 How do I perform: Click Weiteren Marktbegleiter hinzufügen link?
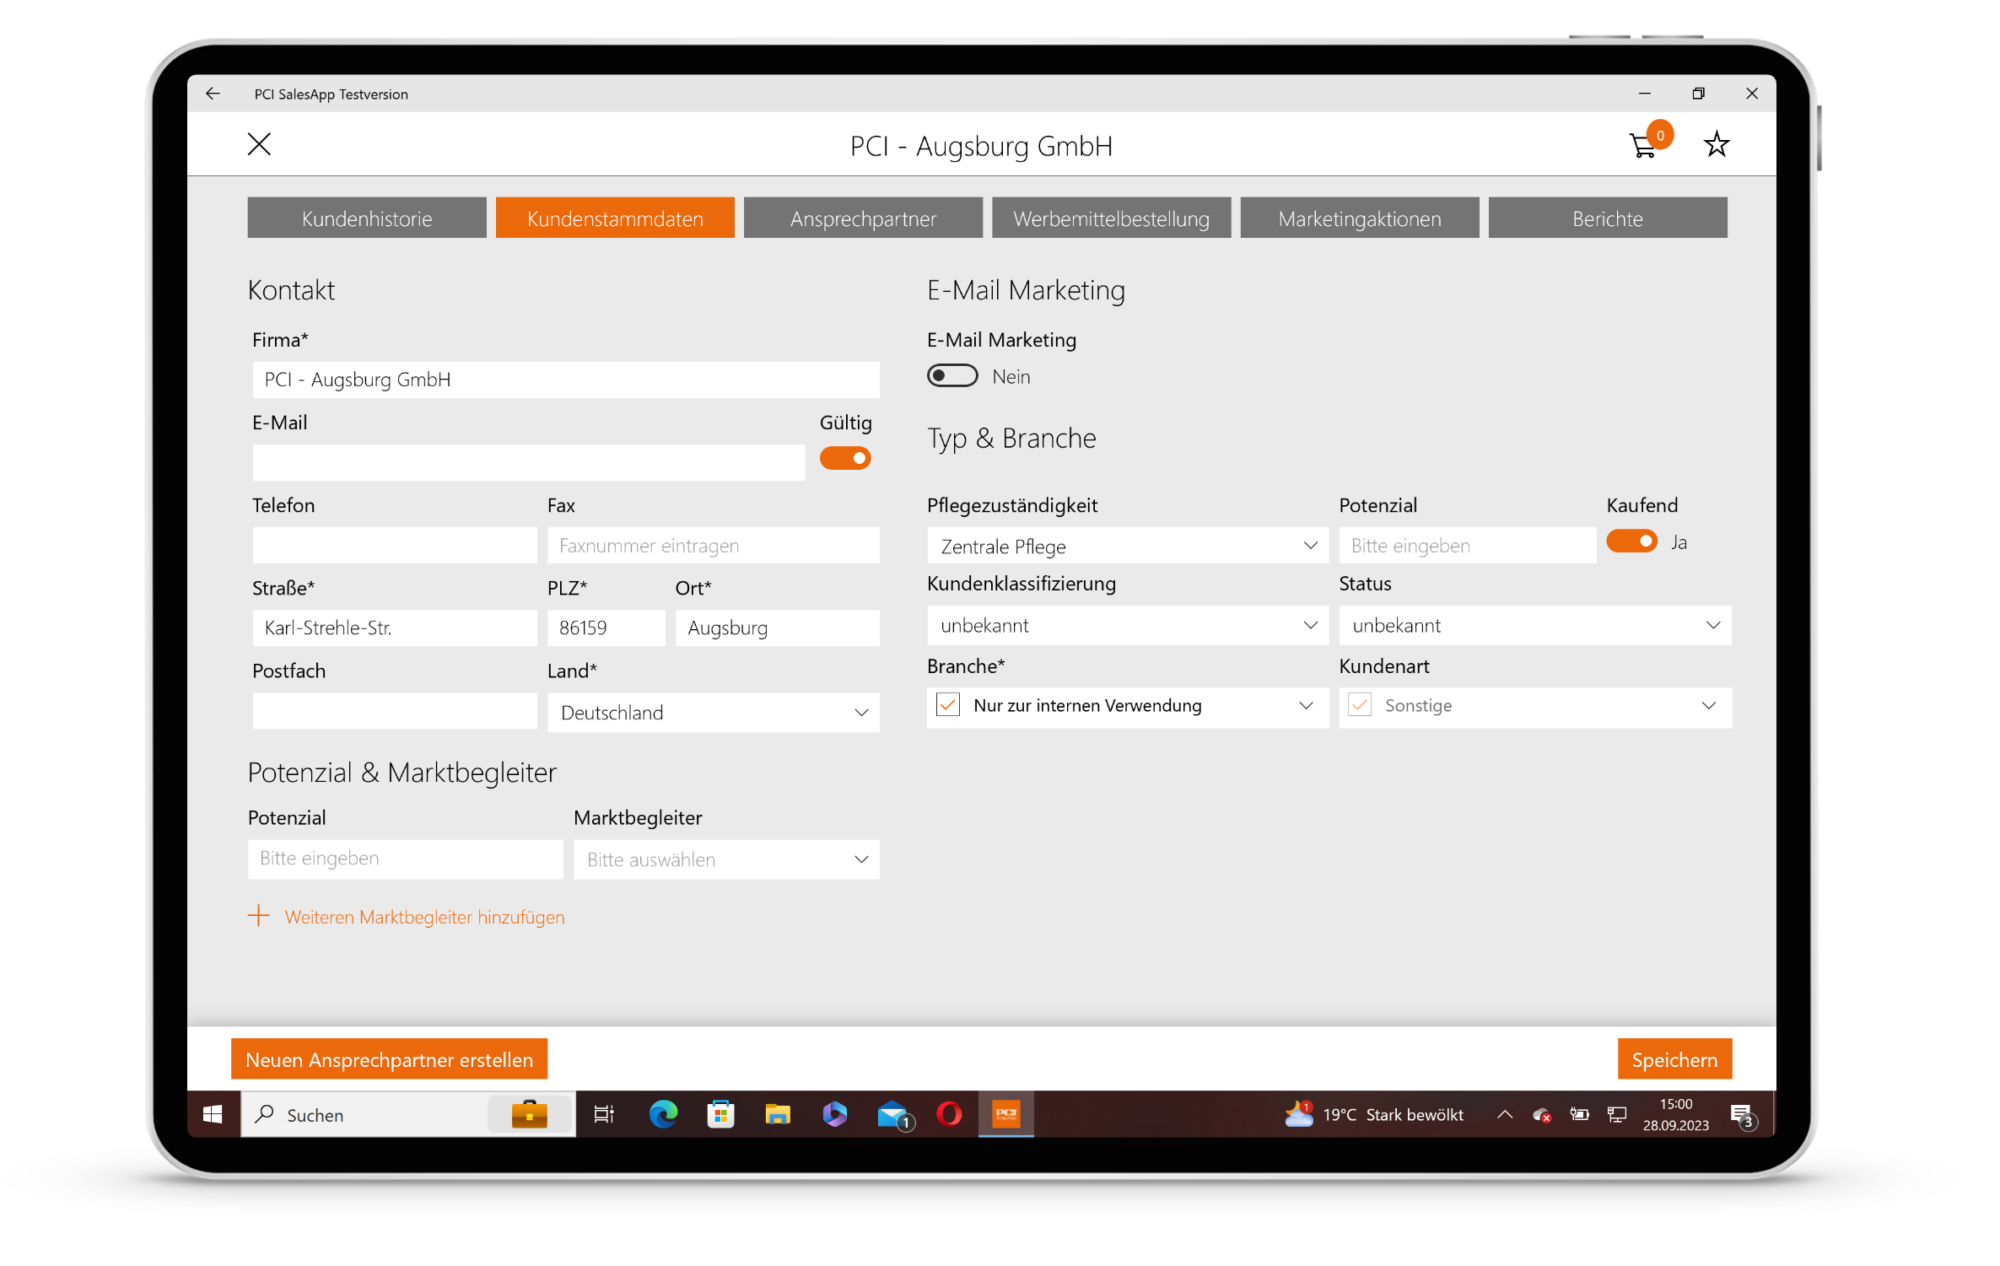pyautogui.click(x=424, y=917)
